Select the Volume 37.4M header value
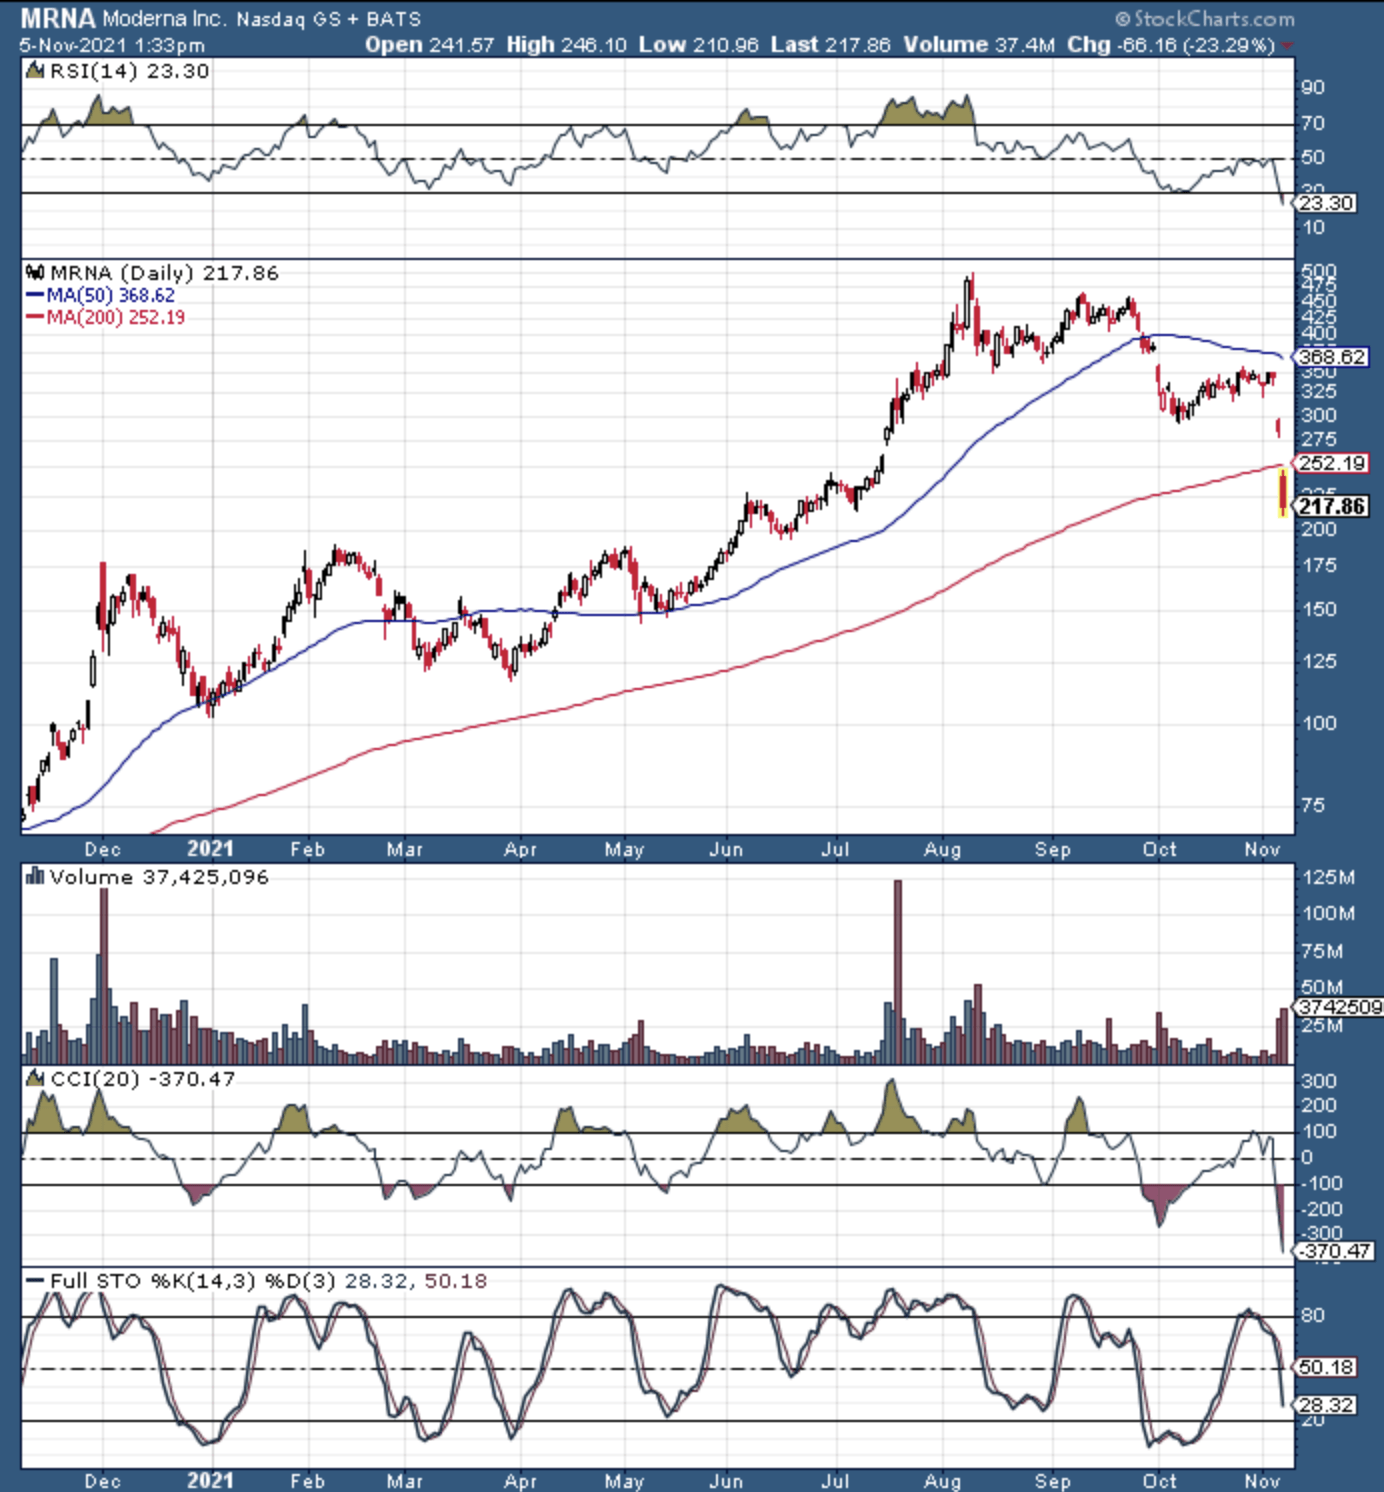The width and height of the screenshot is (1384, 1492). [x=979, y=45]
